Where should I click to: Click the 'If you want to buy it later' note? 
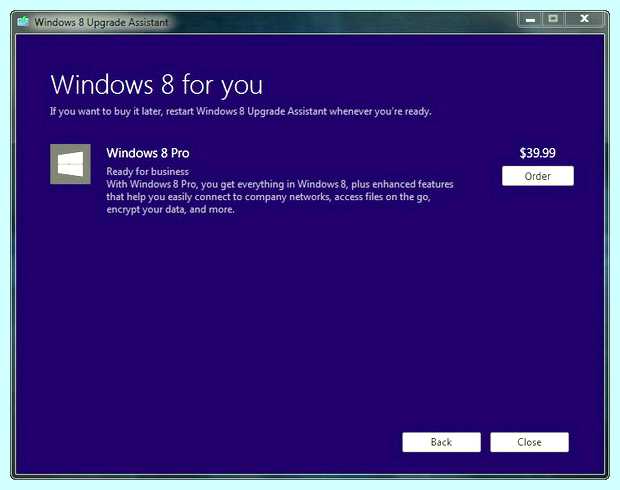tap(240, 112)
